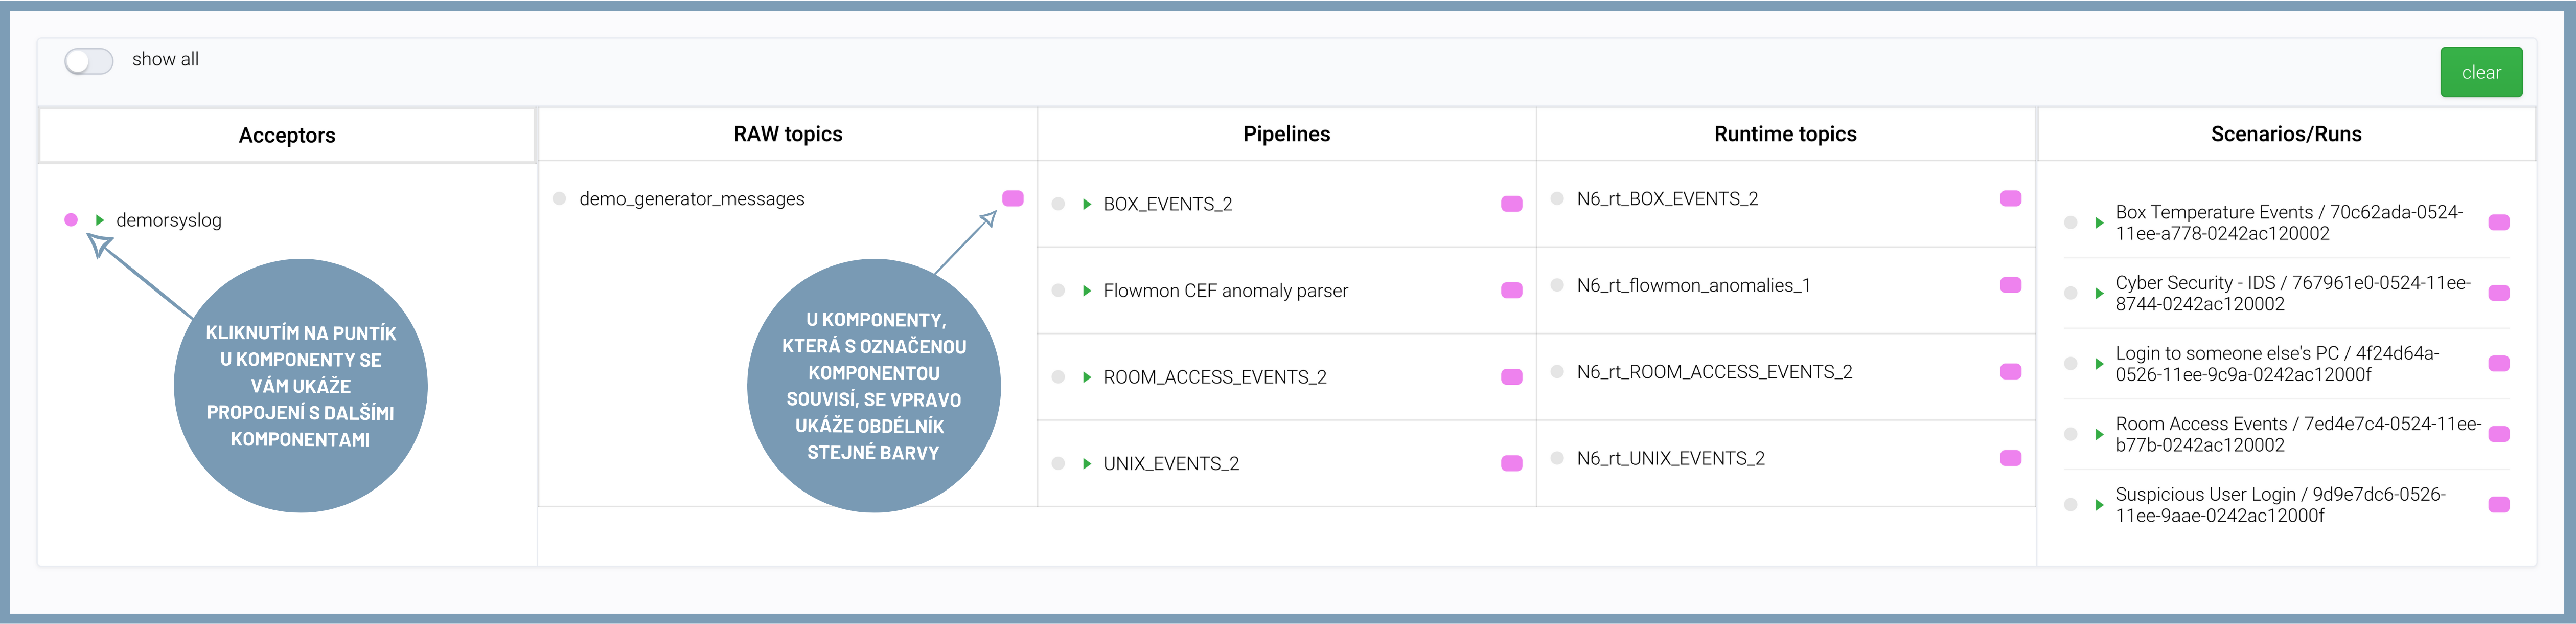Click pink marker next to BOX_EVENTS_2
The image size is (2576, 624).
click(1511, 204)
